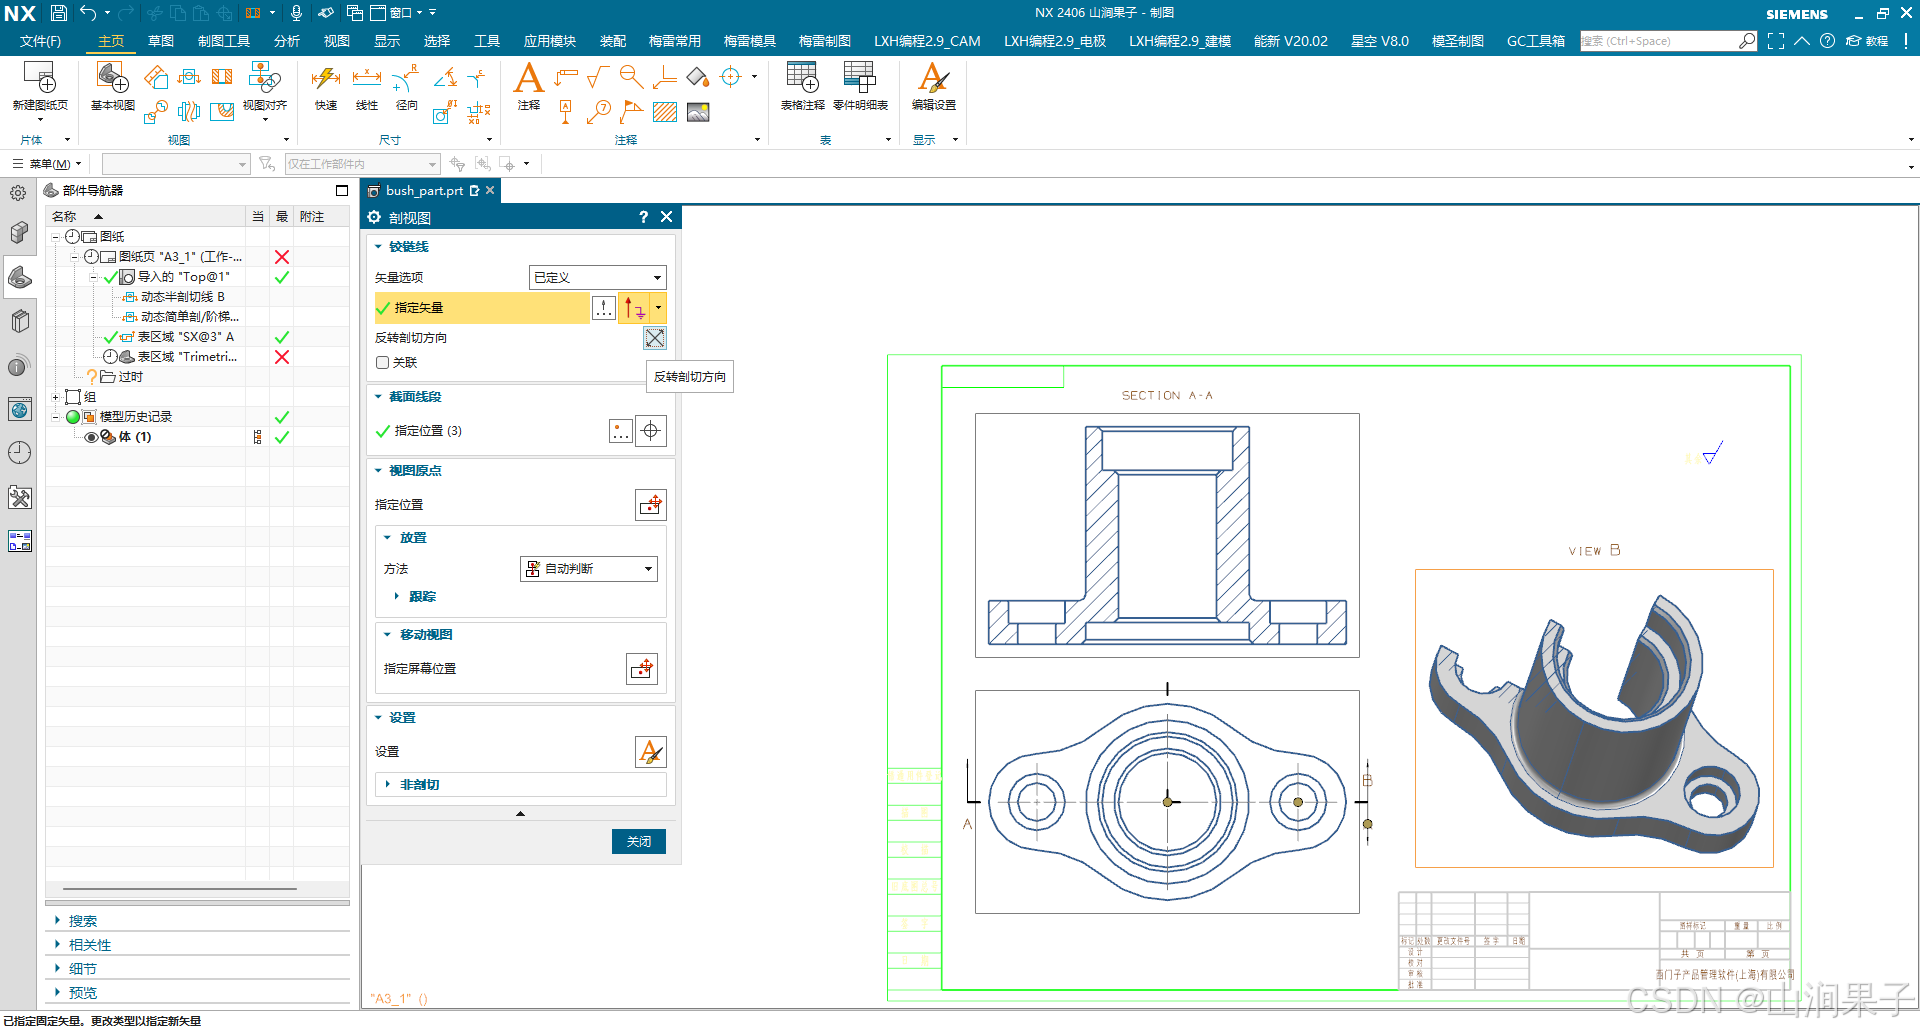This screenshot has height=1032, width=1920.
Task: Expand the 非剖切 section
Action: (388, 785)
